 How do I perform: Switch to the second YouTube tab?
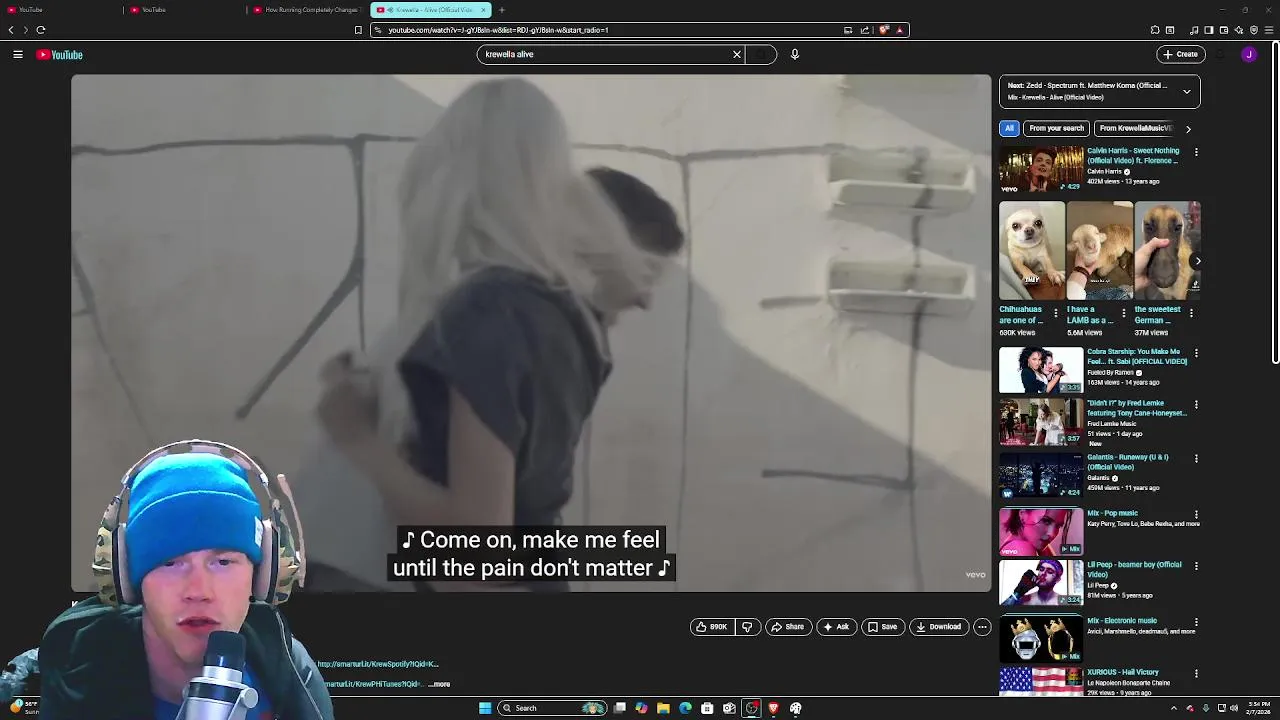pyautogui.click(x=184, y=10)
